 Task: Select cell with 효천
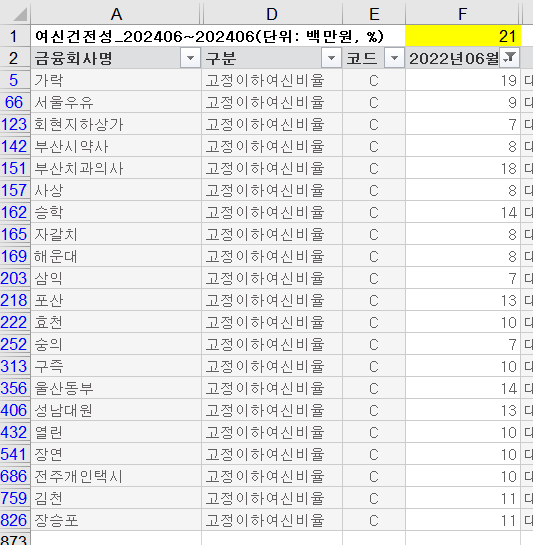click(116, 322)
